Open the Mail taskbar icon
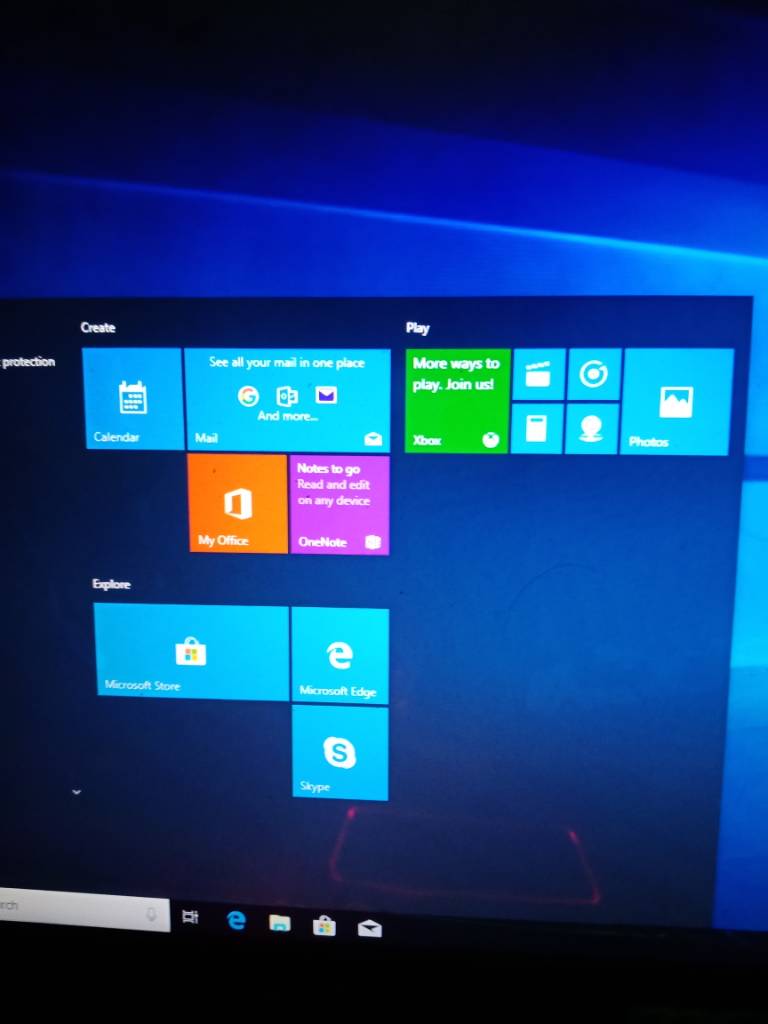 tap(370, 928)
